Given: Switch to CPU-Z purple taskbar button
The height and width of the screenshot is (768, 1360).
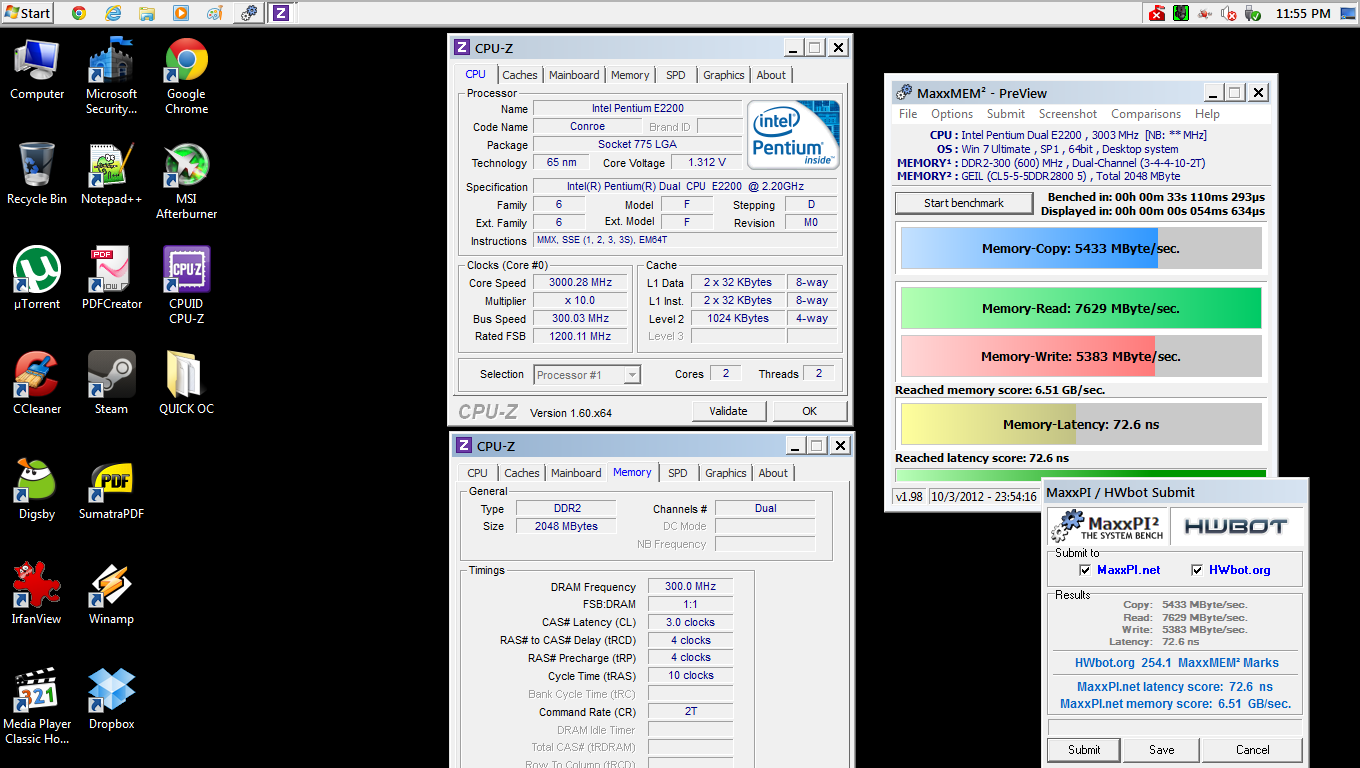Looking at the screenshot, I should (x=281, y=13).
